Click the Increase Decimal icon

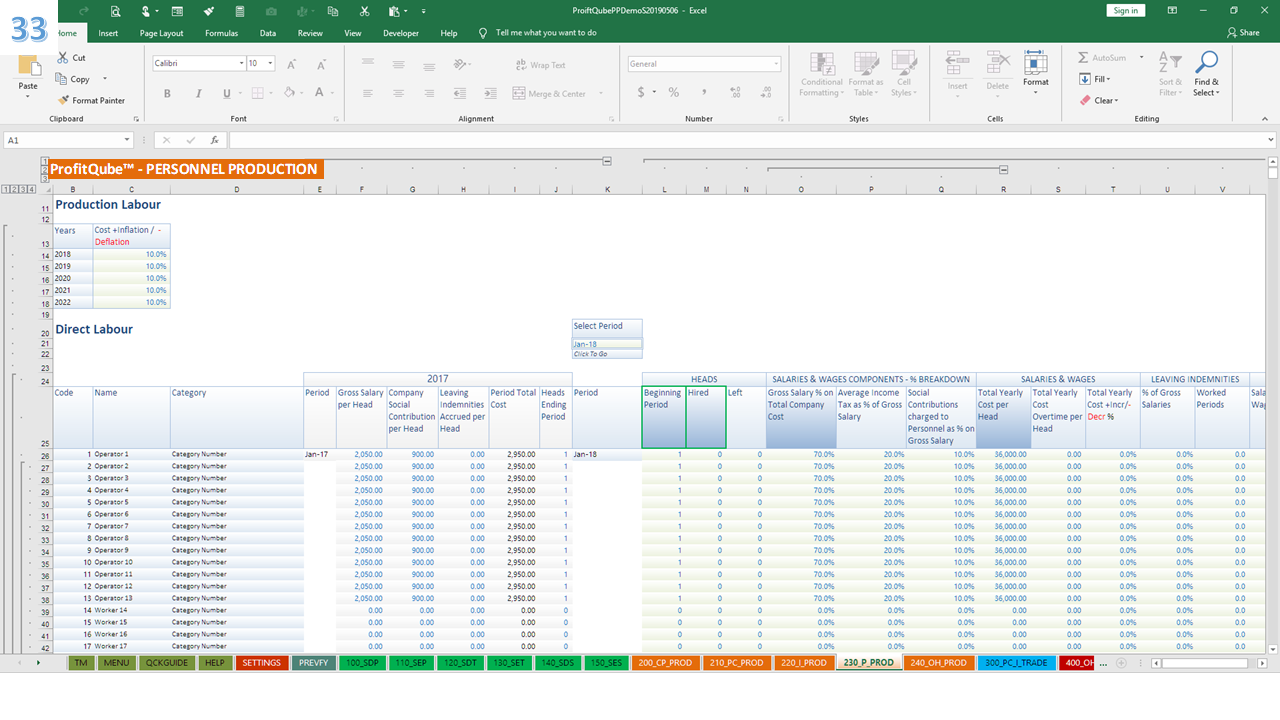(x=736, y=92)
